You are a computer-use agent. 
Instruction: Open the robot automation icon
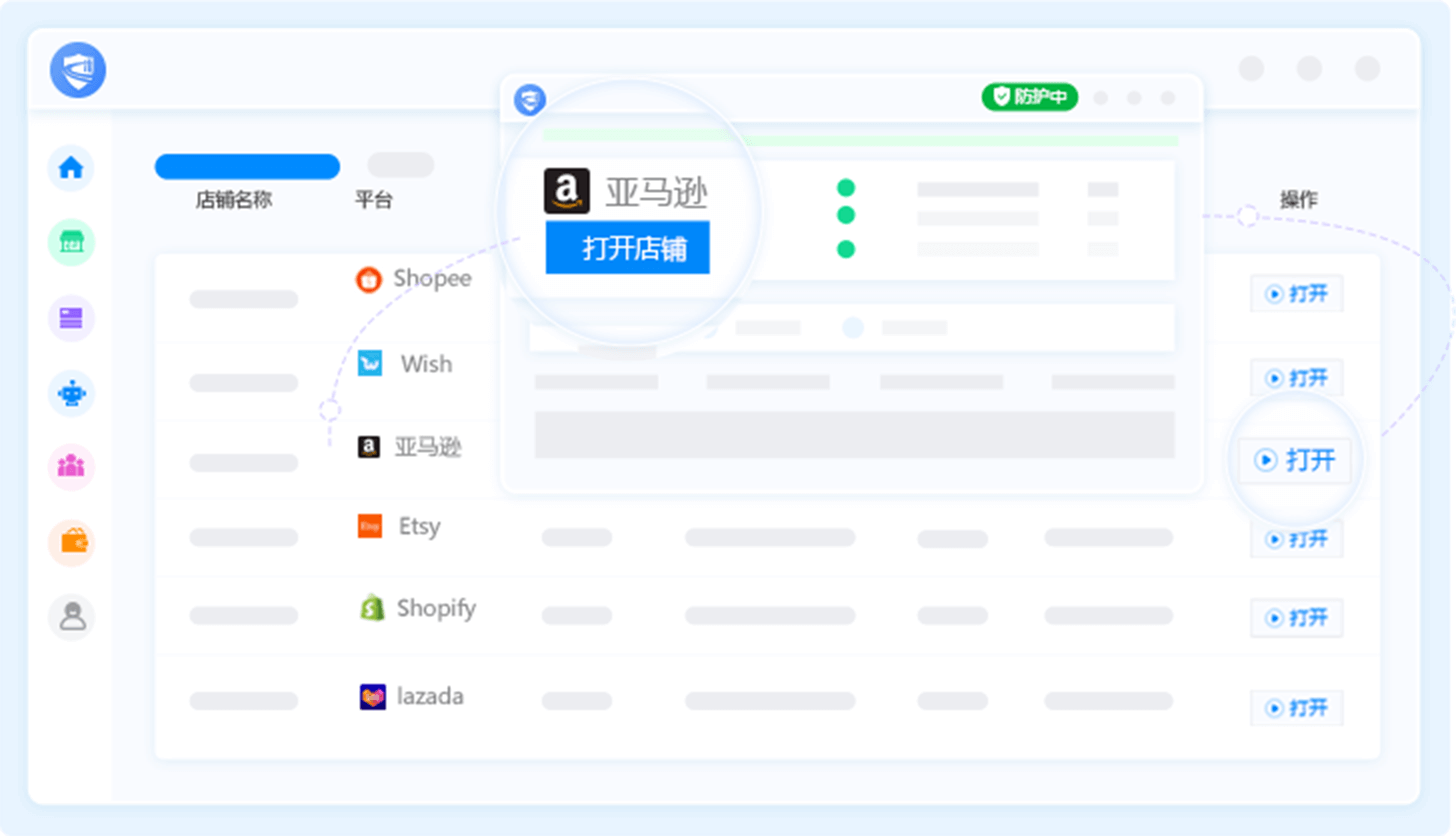[x=71, y=393]
